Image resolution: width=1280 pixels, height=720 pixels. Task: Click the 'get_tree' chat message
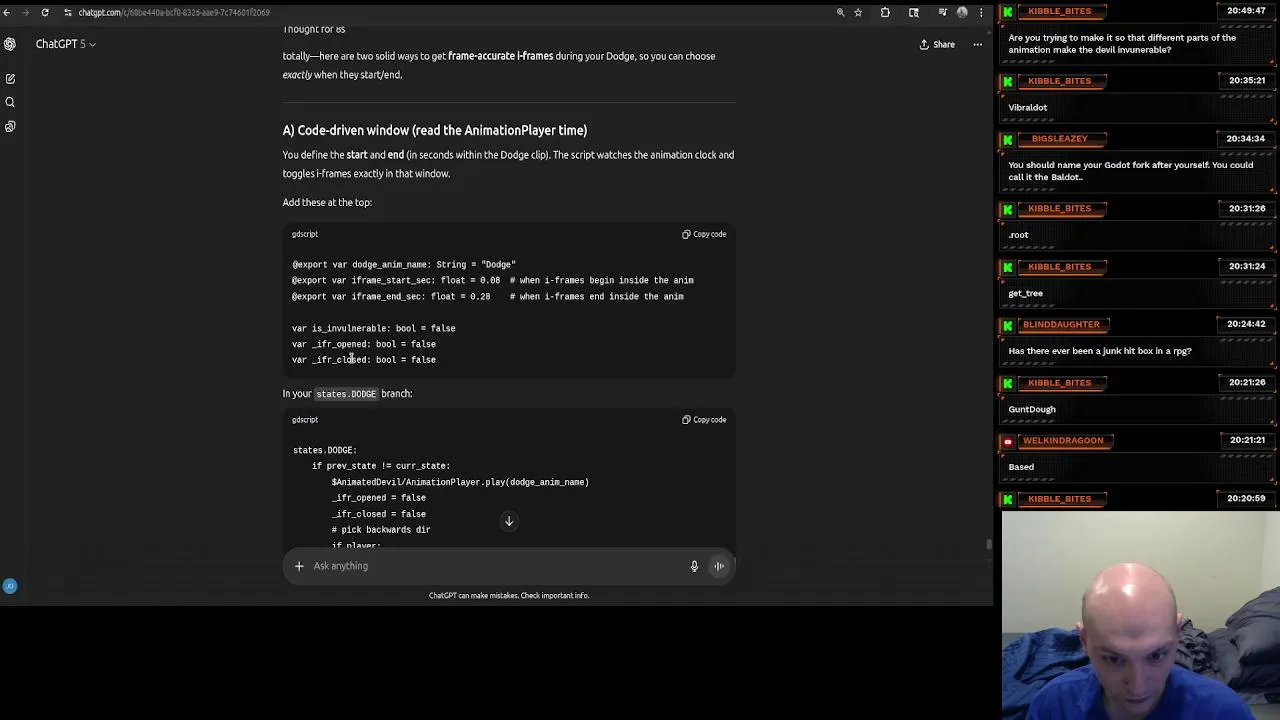[x=1026, y=294]
